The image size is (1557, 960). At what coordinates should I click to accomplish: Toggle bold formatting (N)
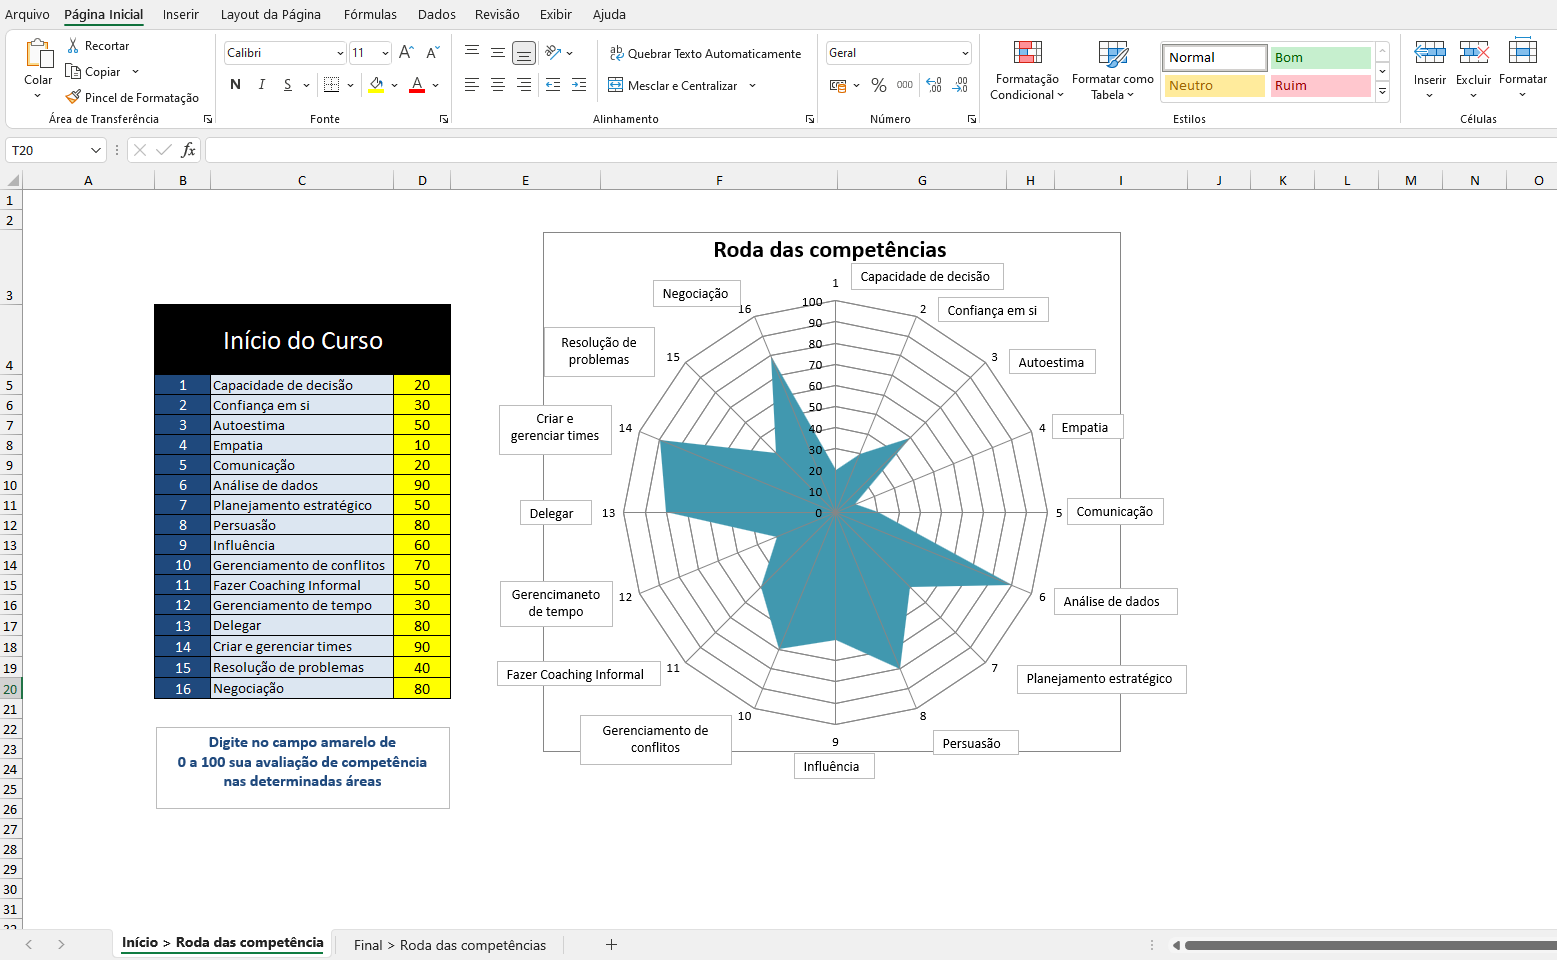[235, 85]
